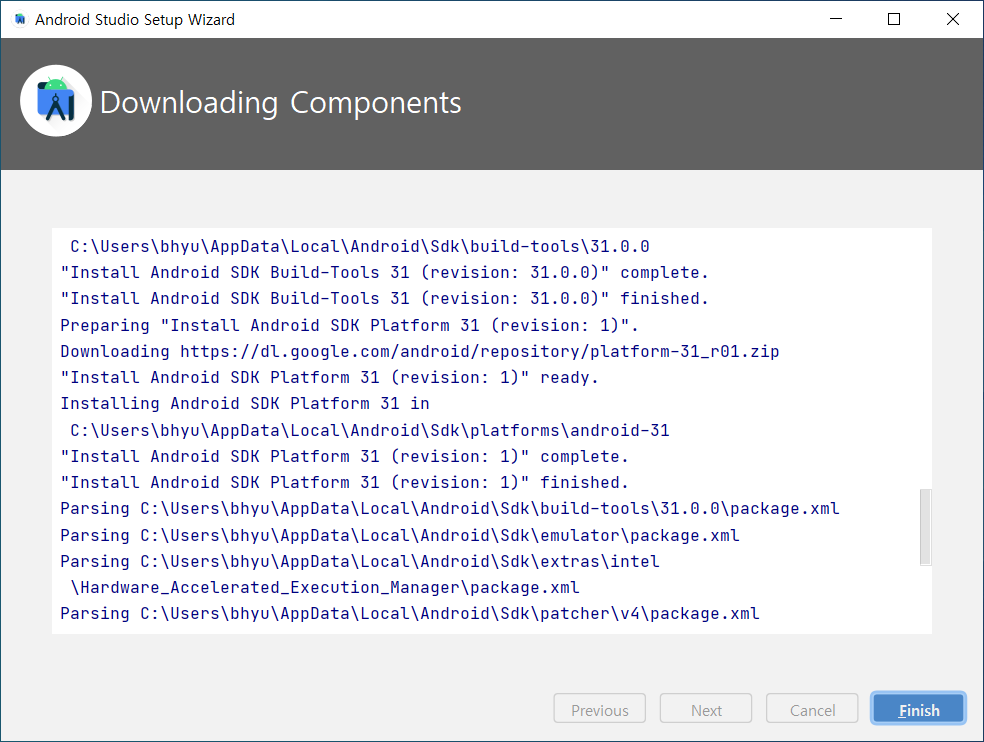Click the Android Studio logo in header
Image resolution: width=984 pixels, height=742 pixels.
tap(56, 100)
